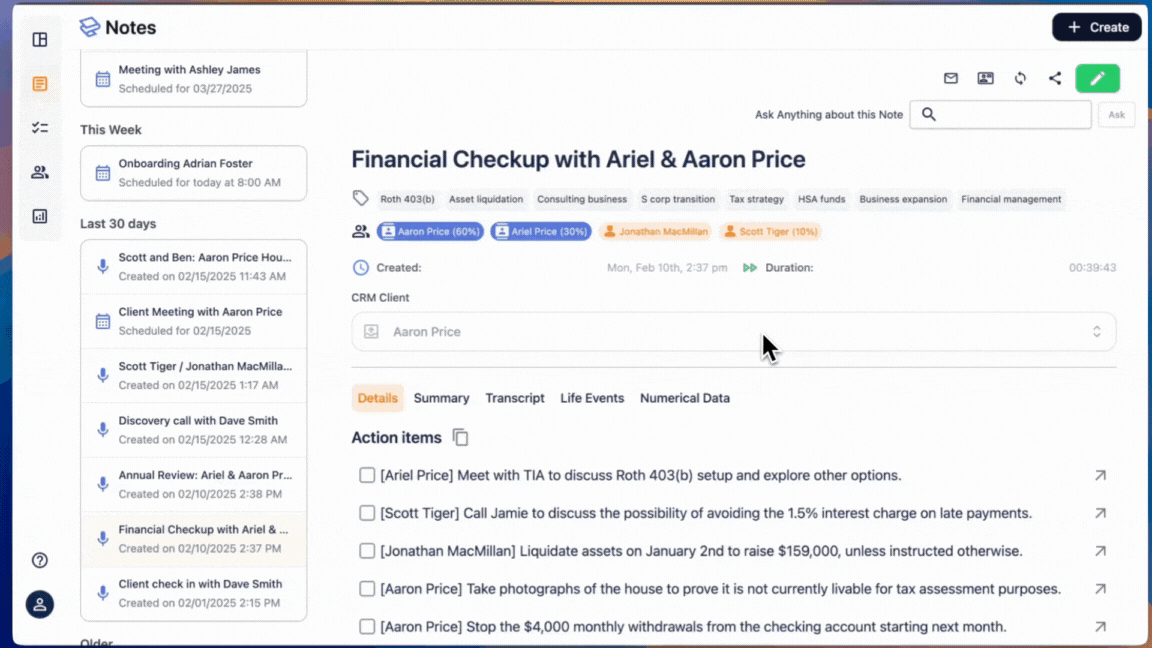Click the green edit pencil button
This screenshot has height=648, width=1152.
[1097, 78]
